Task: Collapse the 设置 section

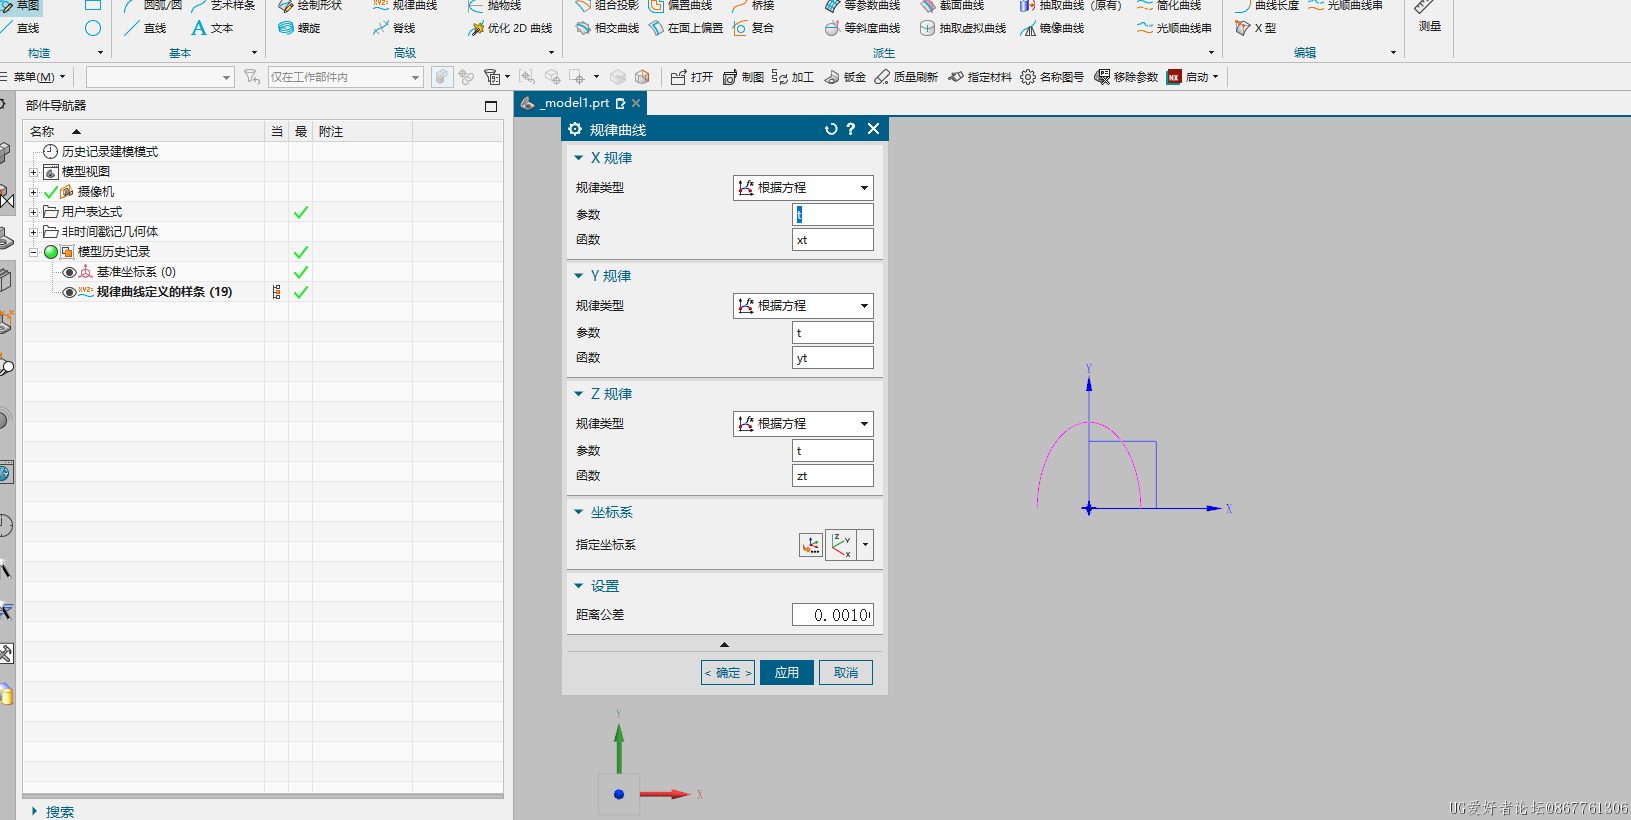Action: [578, 586]
